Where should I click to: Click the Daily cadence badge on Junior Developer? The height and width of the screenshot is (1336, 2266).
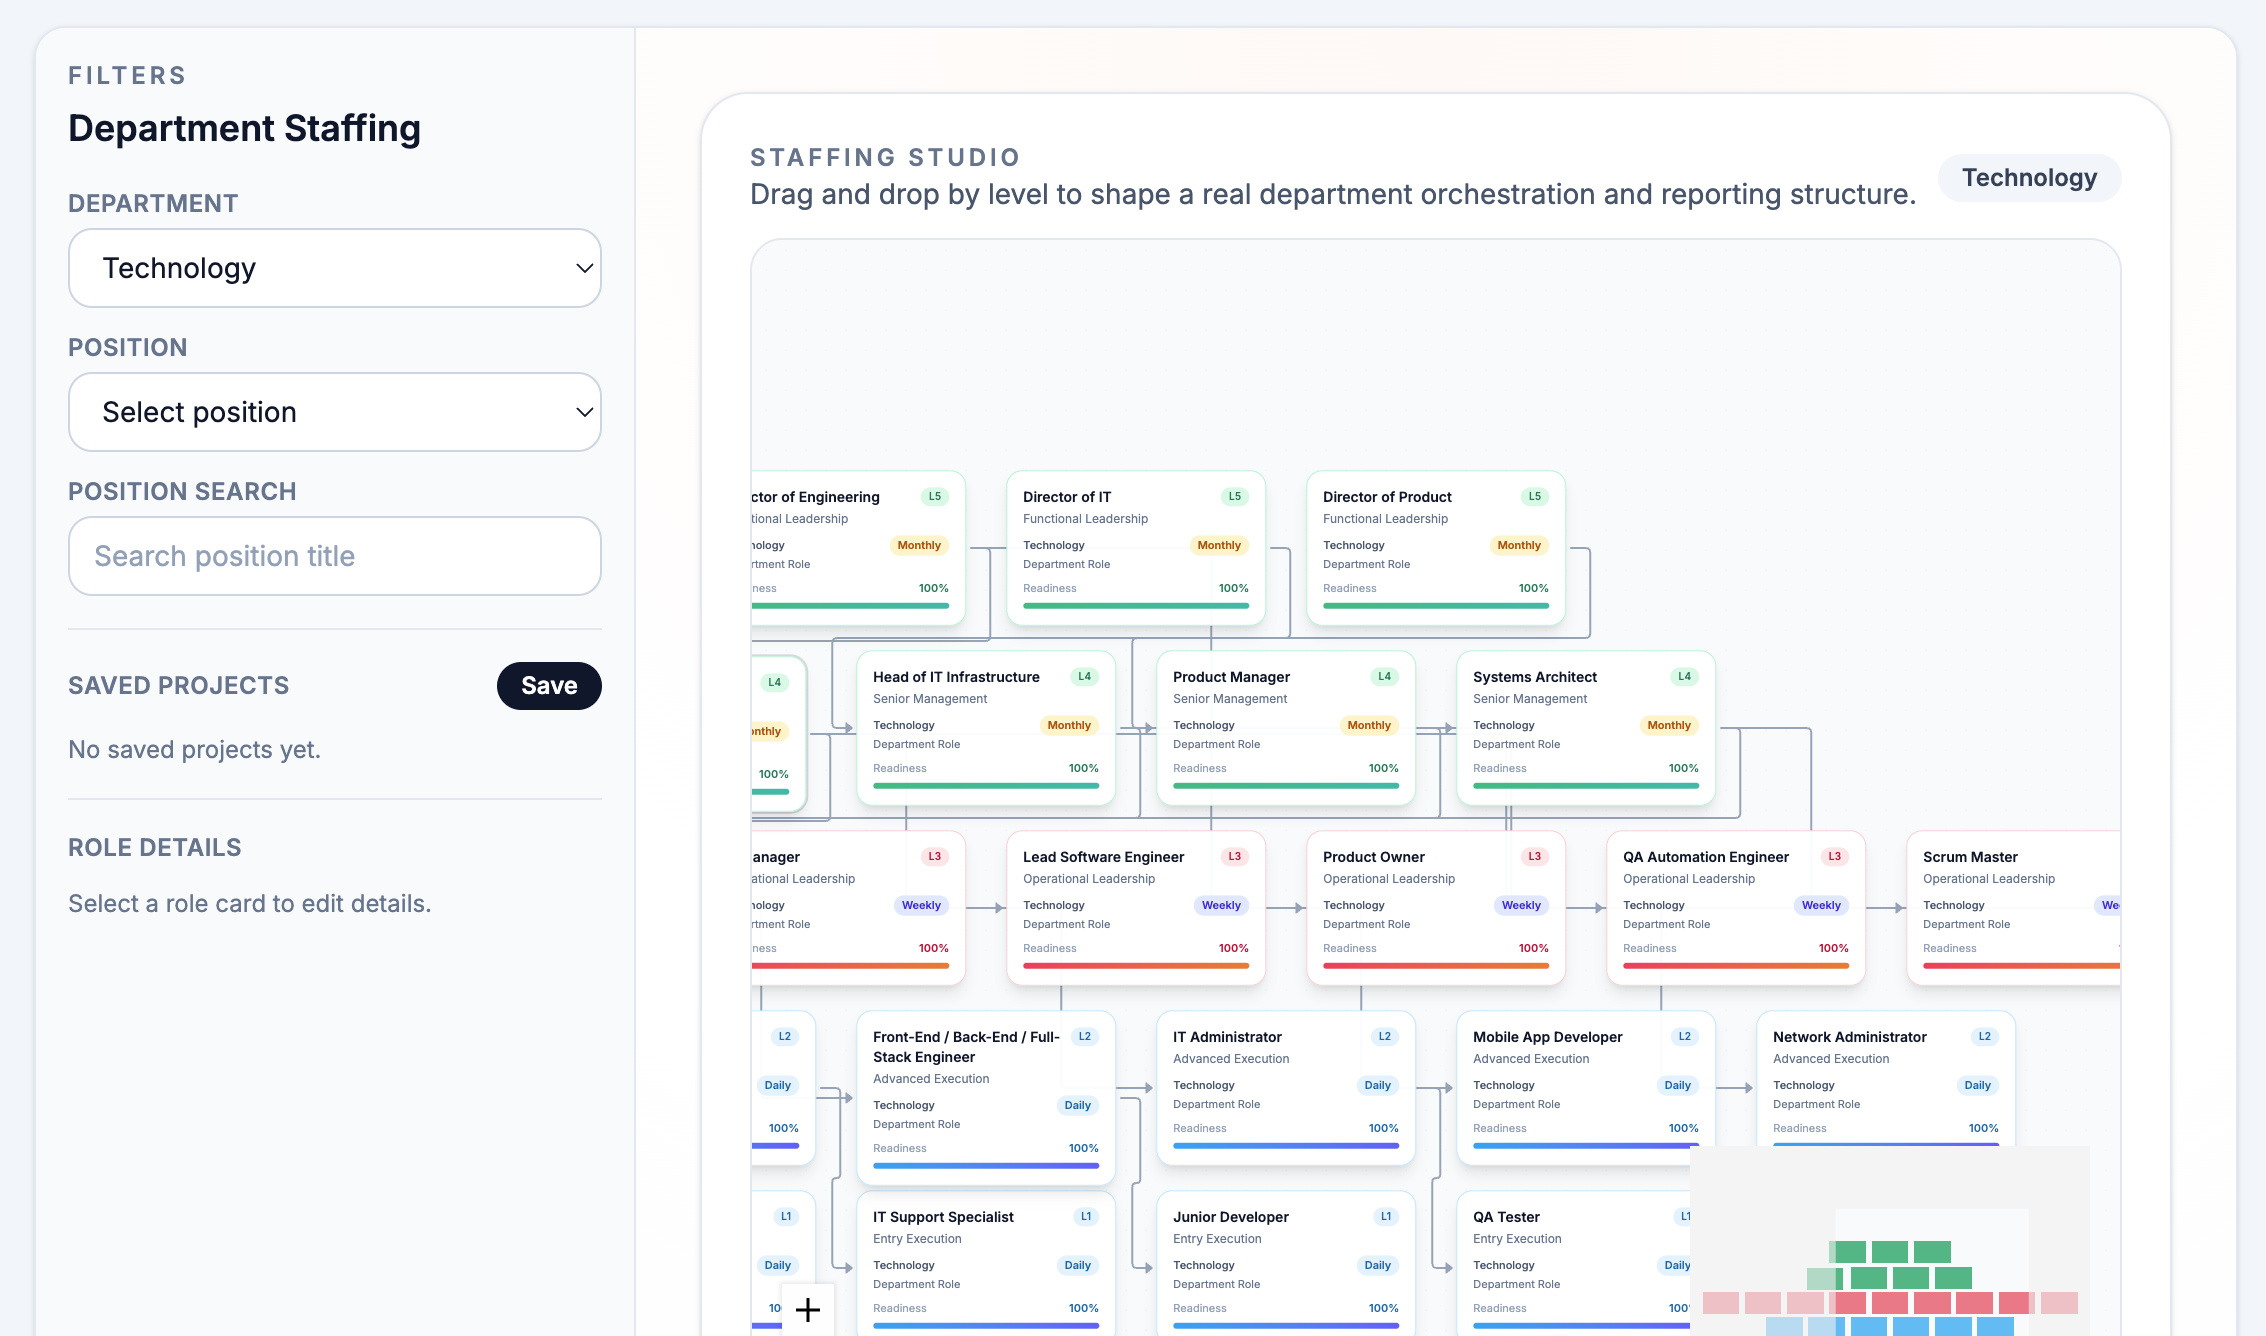pos(1377,1265)
